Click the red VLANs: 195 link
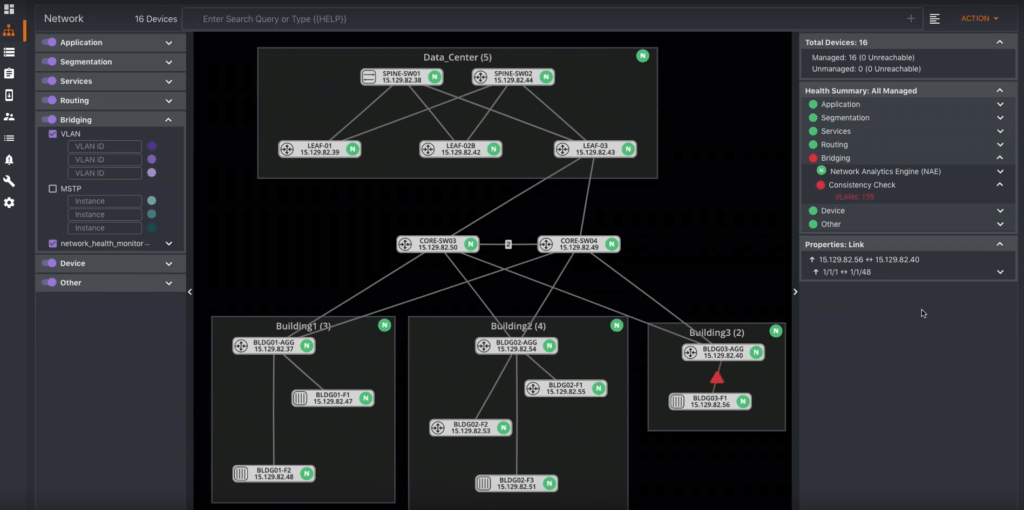This screenshot has width=1024, height=510. tap(854, 197)
